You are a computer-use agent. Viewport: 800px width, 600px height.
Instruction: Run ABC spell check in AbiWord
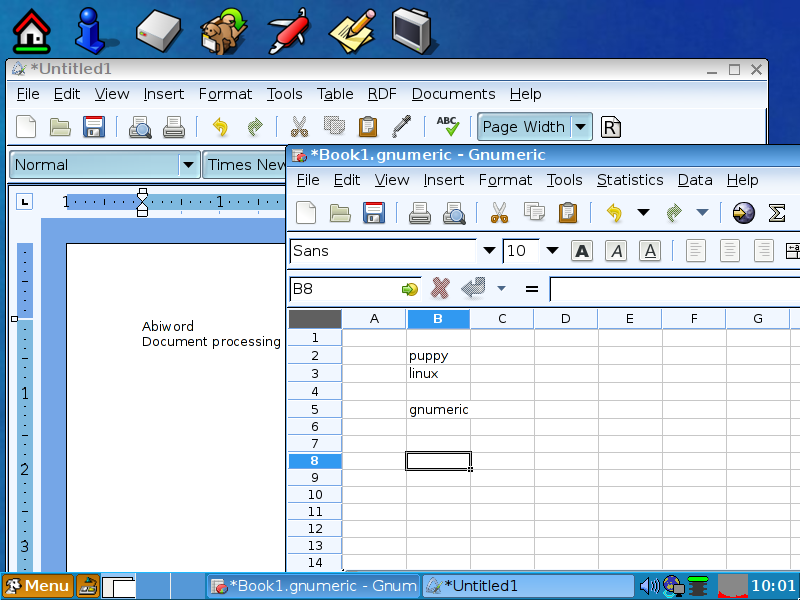pyautogui.click(x=447, y=126)
